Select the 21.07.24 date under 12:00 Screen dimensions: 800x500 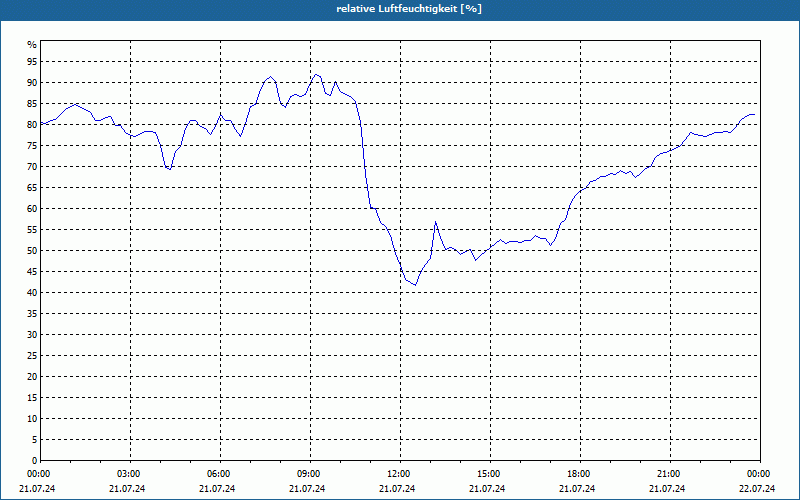tap(397, 489)
